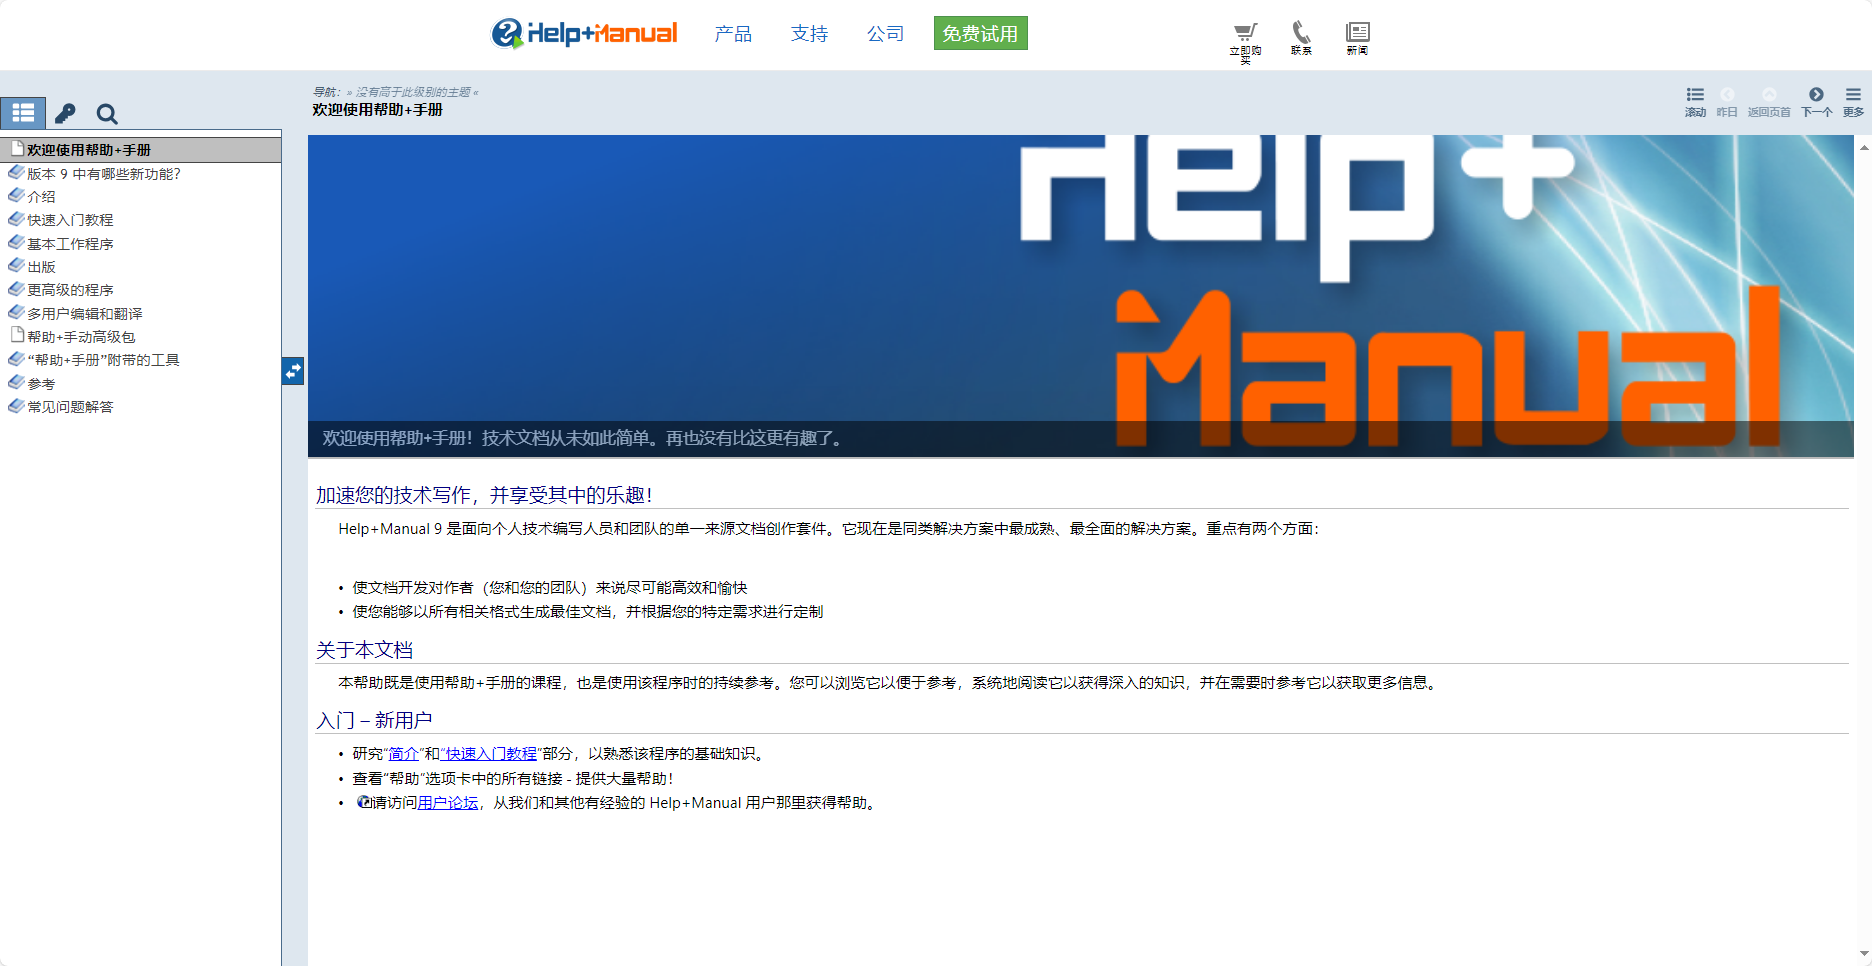The height and width of the screenshot is (966, 1872).
Task: Expand the book icon beside 常见问题解答
Action: click(16, 406)
